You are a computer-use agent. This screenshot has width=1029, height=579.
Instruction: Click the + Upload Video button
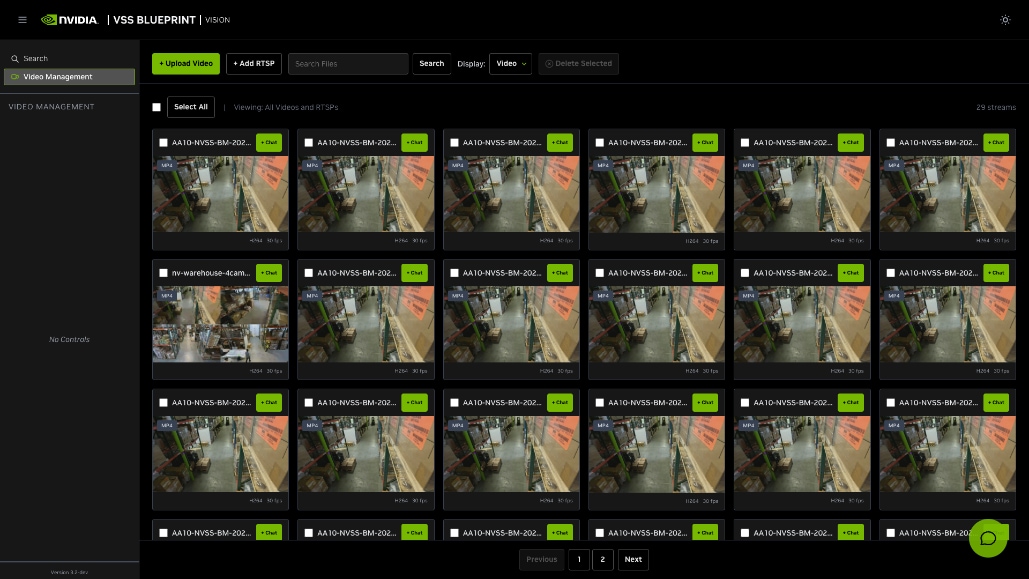pyautogui.click(x=186, y=64)
